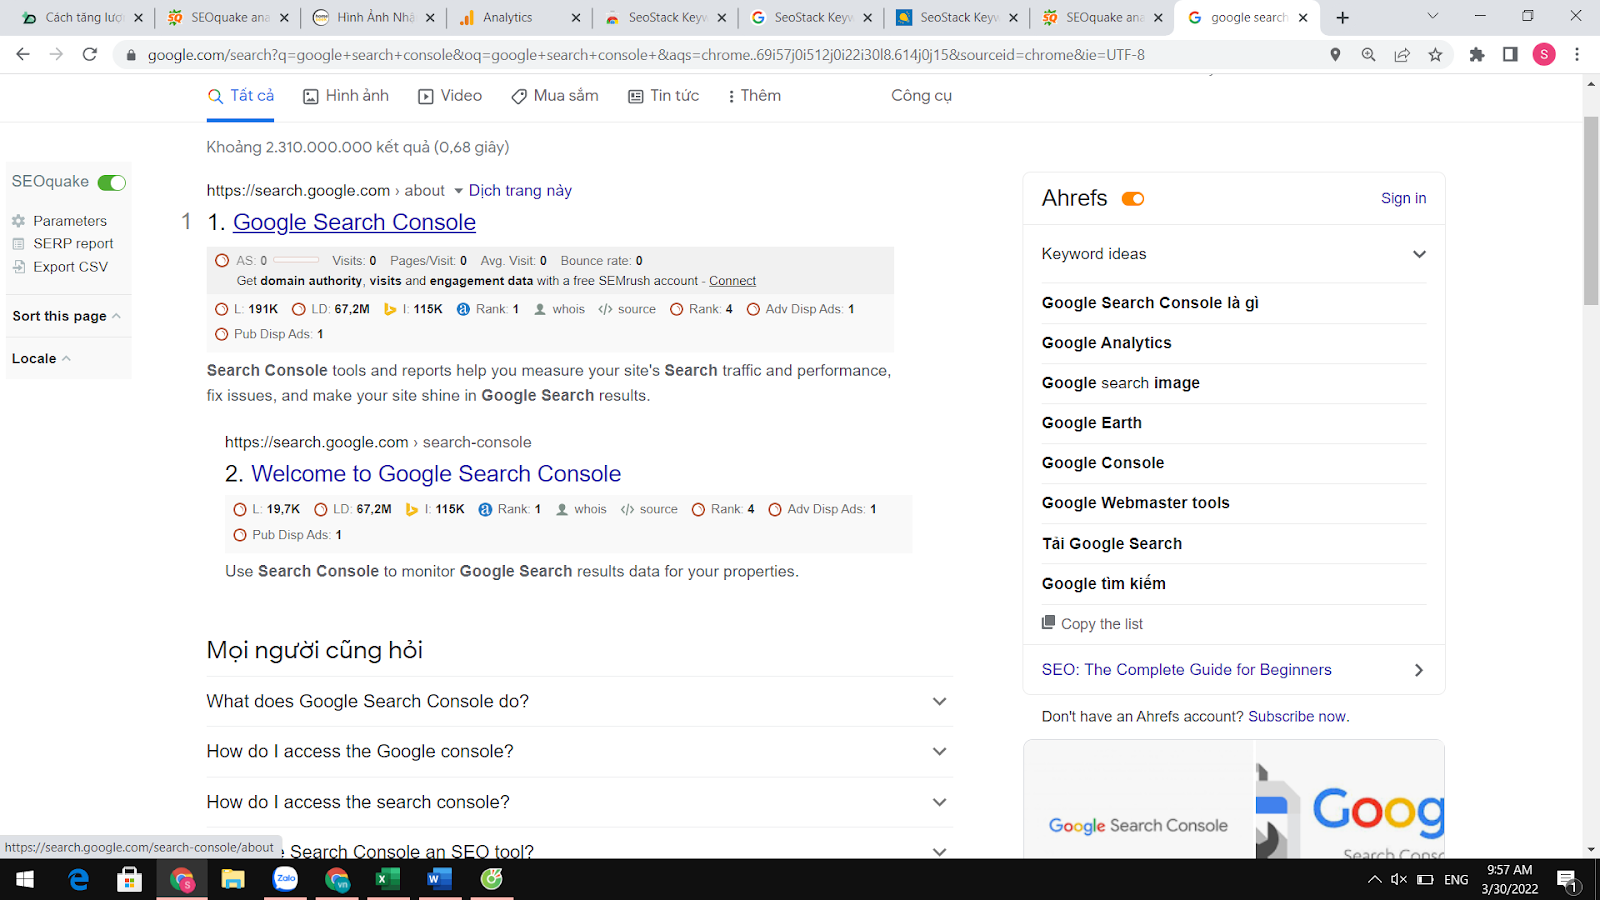1600x900 pixels.
Task: Copy the Ahrefs keyword list
Action: click(x=1092, y=624)
